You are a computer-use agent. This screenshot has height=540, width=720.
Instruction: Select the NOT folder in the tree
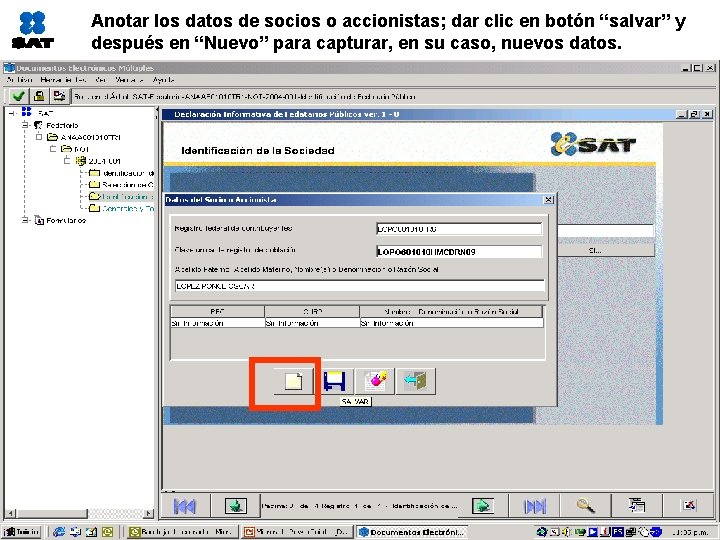[75, 149]
